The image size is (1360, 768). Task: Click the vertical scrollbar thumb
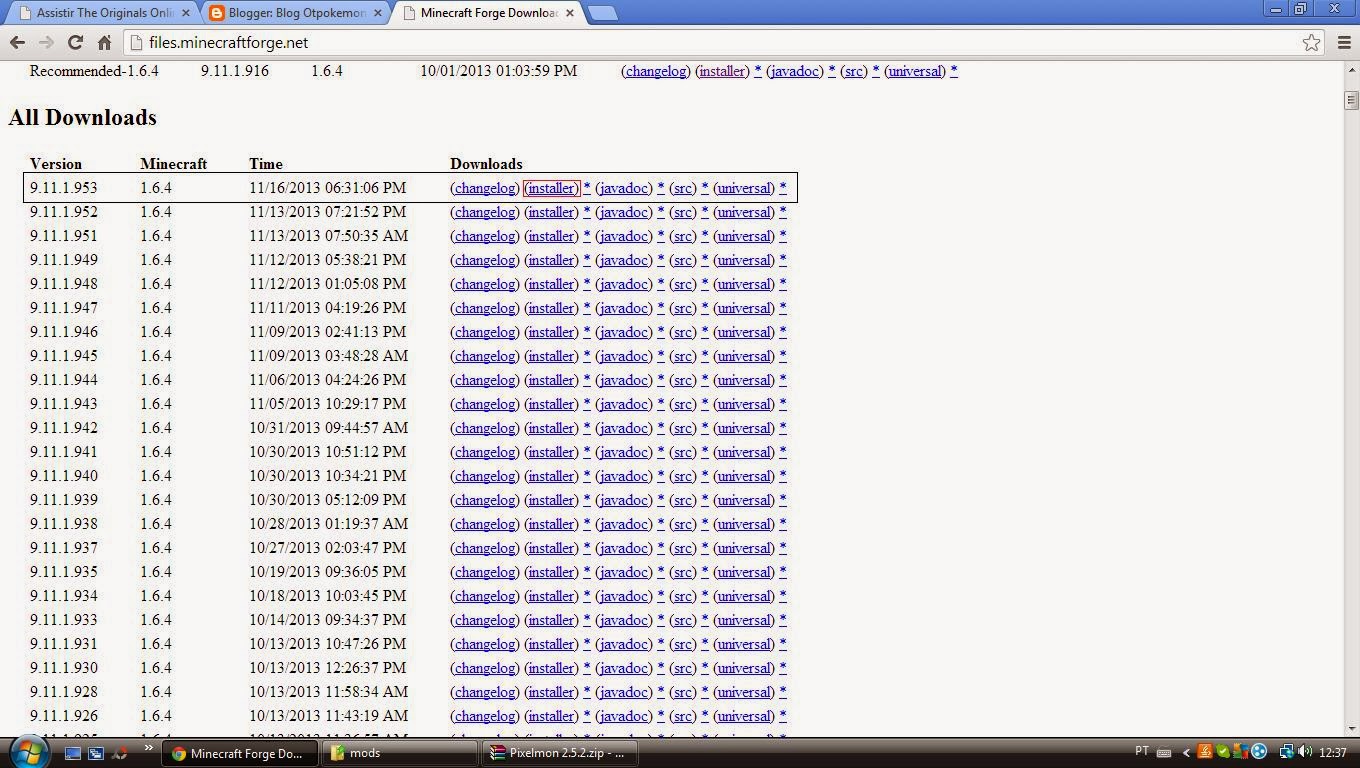(x=1351, y=100)
